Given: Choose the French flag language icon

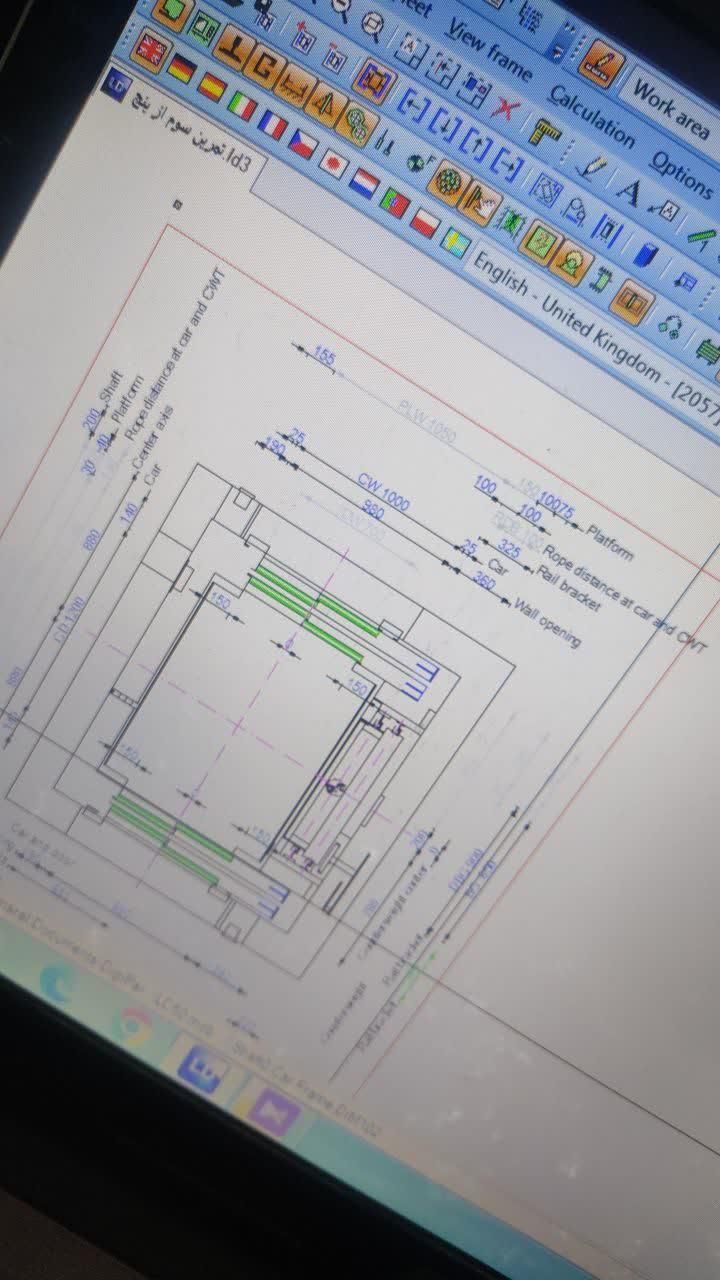Looking at the screenshot, I should [x=272, y=125].
